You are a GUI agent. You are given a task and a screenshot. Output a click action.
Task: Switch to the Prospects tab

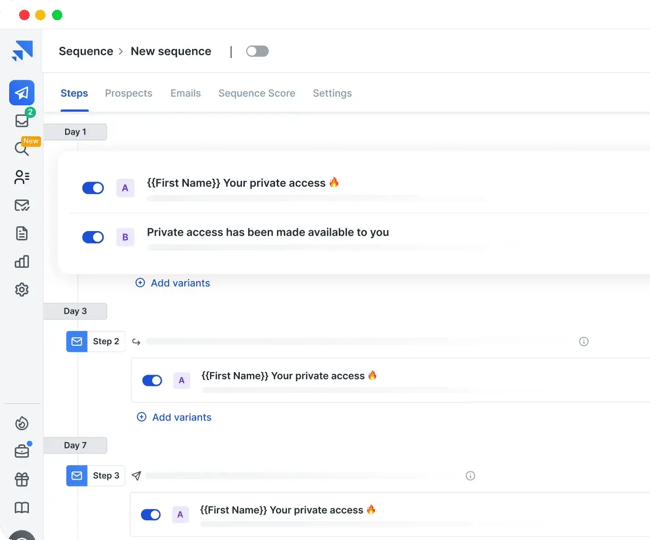128,93
